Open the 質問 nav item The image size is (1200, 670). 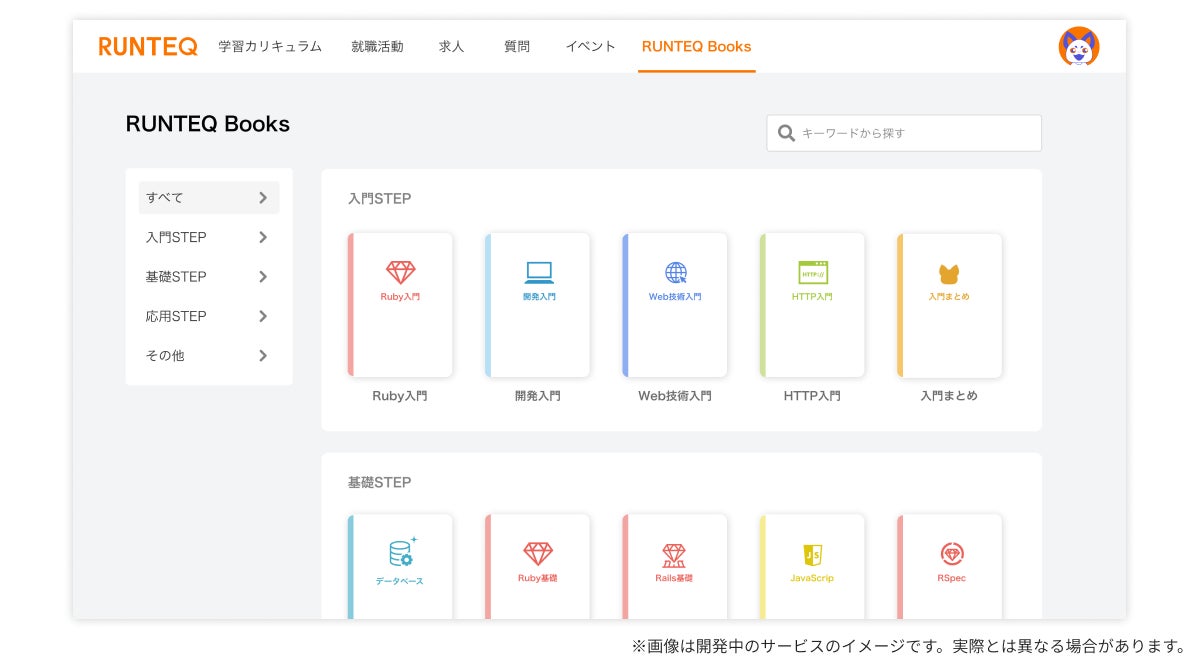point(517,46)
